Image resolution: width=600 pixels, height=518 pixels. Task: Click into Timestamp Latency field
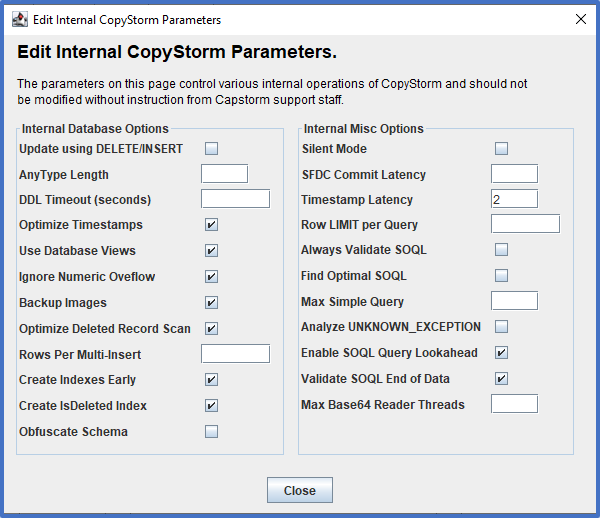(x=514, y=199)
